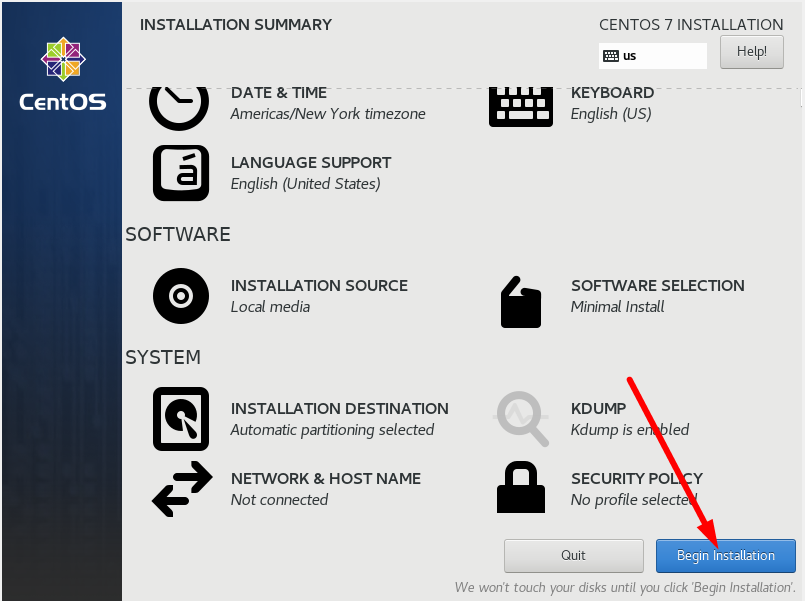805x601 pixels.
Task: Open Installation Source disc icon
Action: pyautogui.click(x=181, y=296)
